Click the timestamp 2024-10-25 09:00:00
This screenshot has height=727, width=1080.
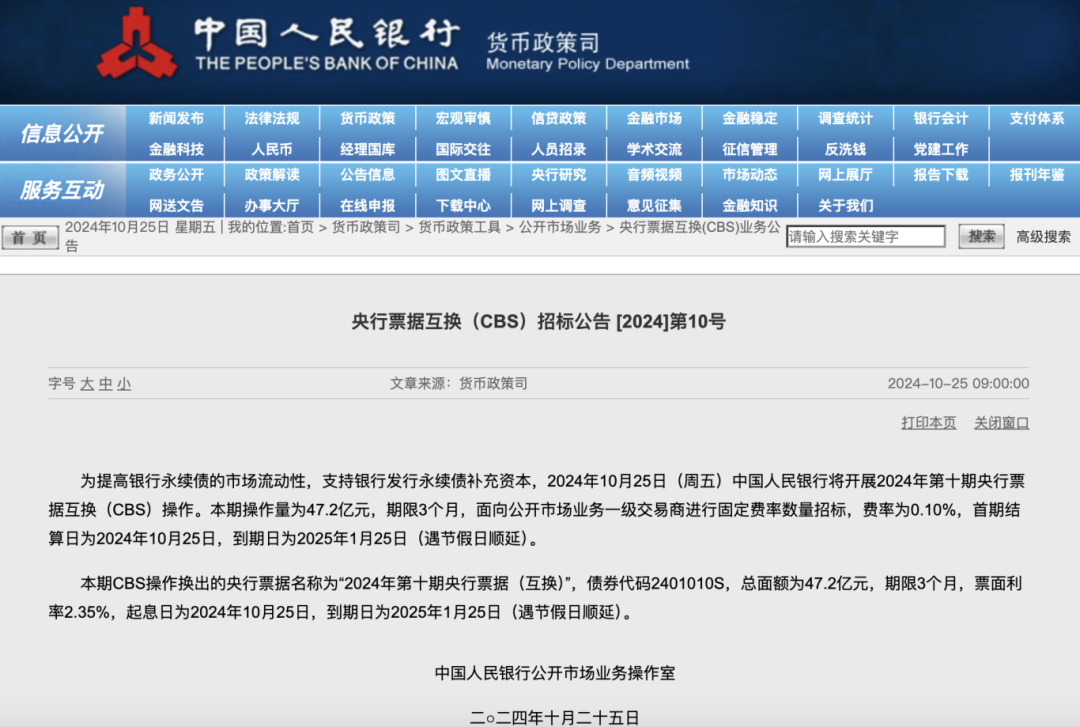point(958,384)
